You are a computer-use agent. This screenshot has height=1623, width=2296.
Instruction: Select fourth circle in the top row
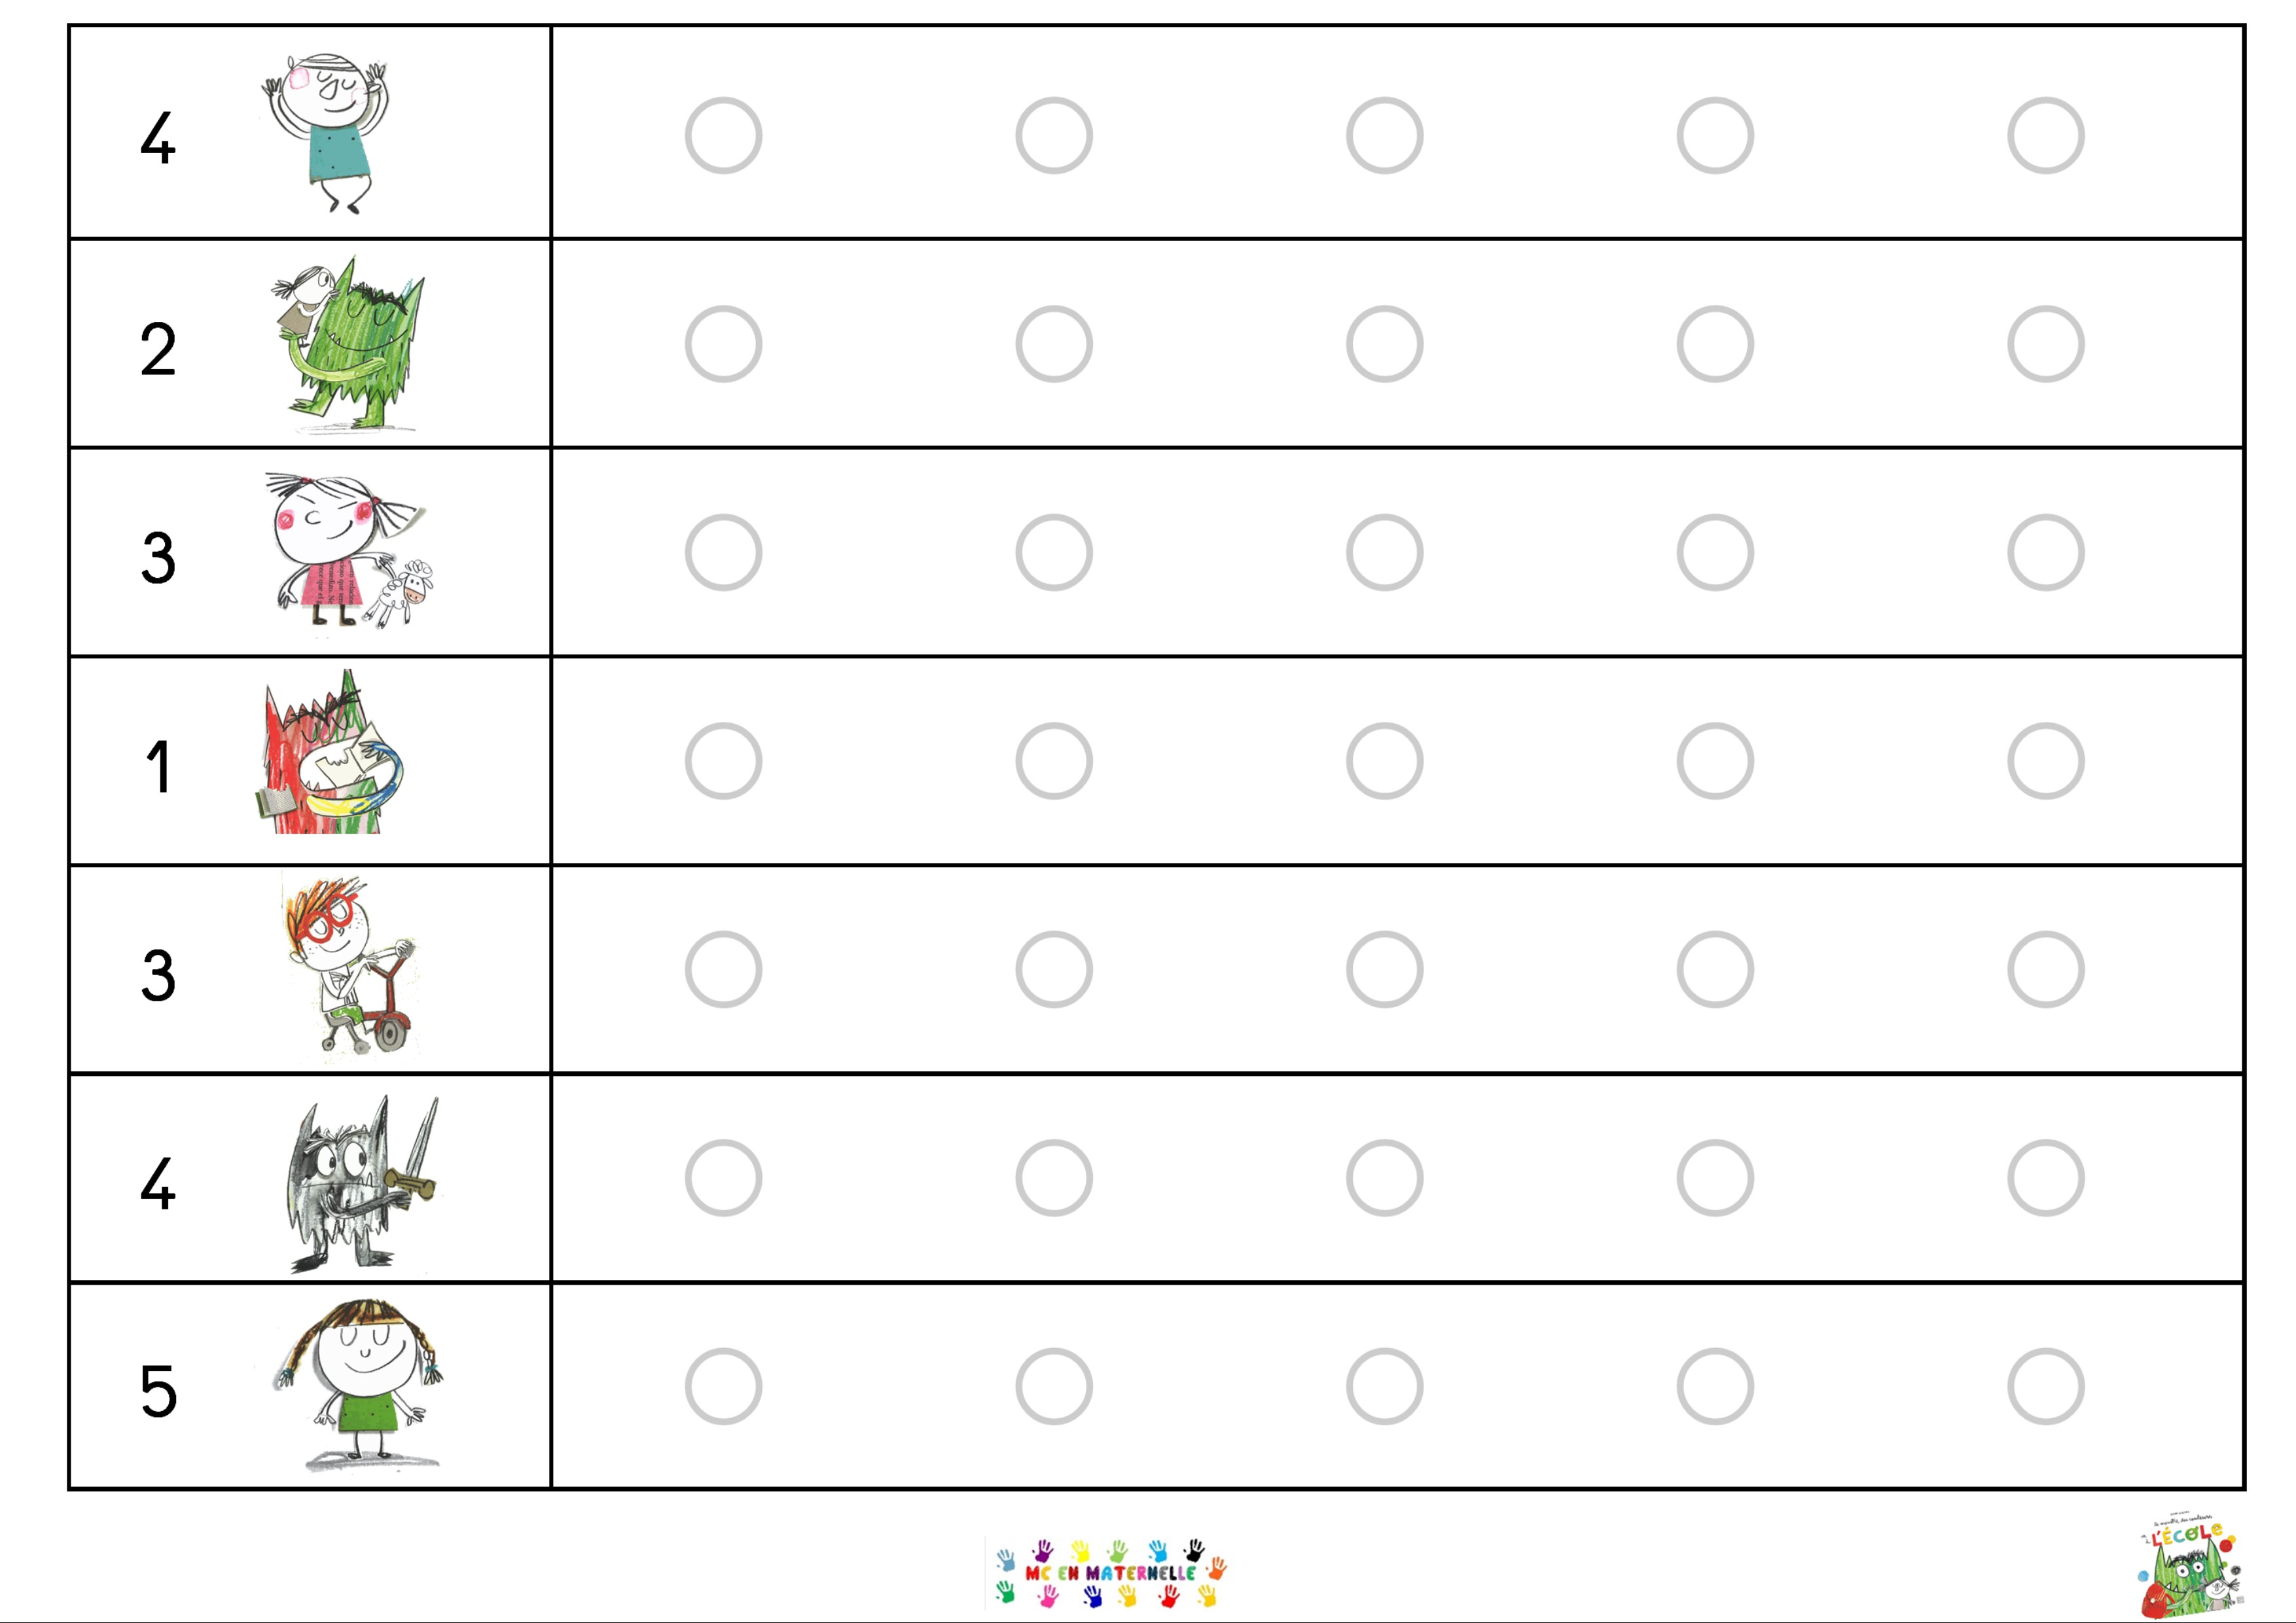click(1715, 135)
